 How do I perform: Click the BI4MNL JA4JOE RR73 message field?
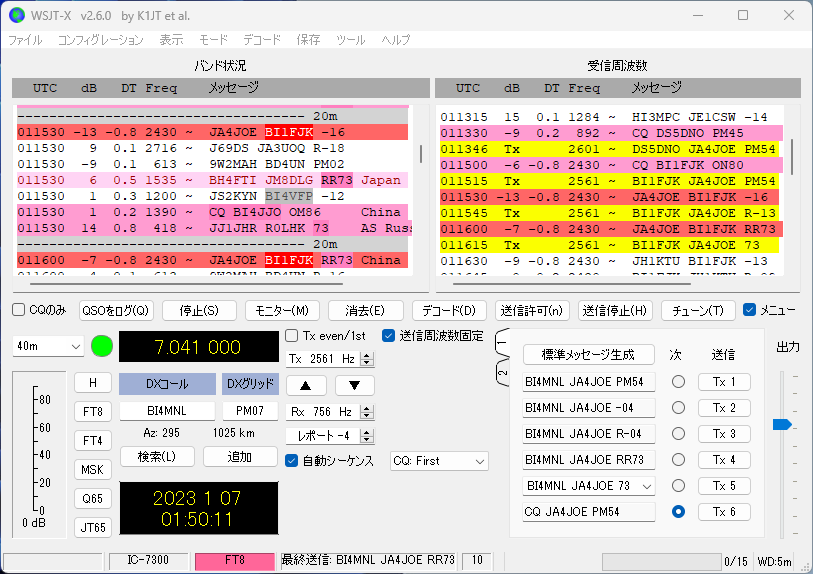588,460
